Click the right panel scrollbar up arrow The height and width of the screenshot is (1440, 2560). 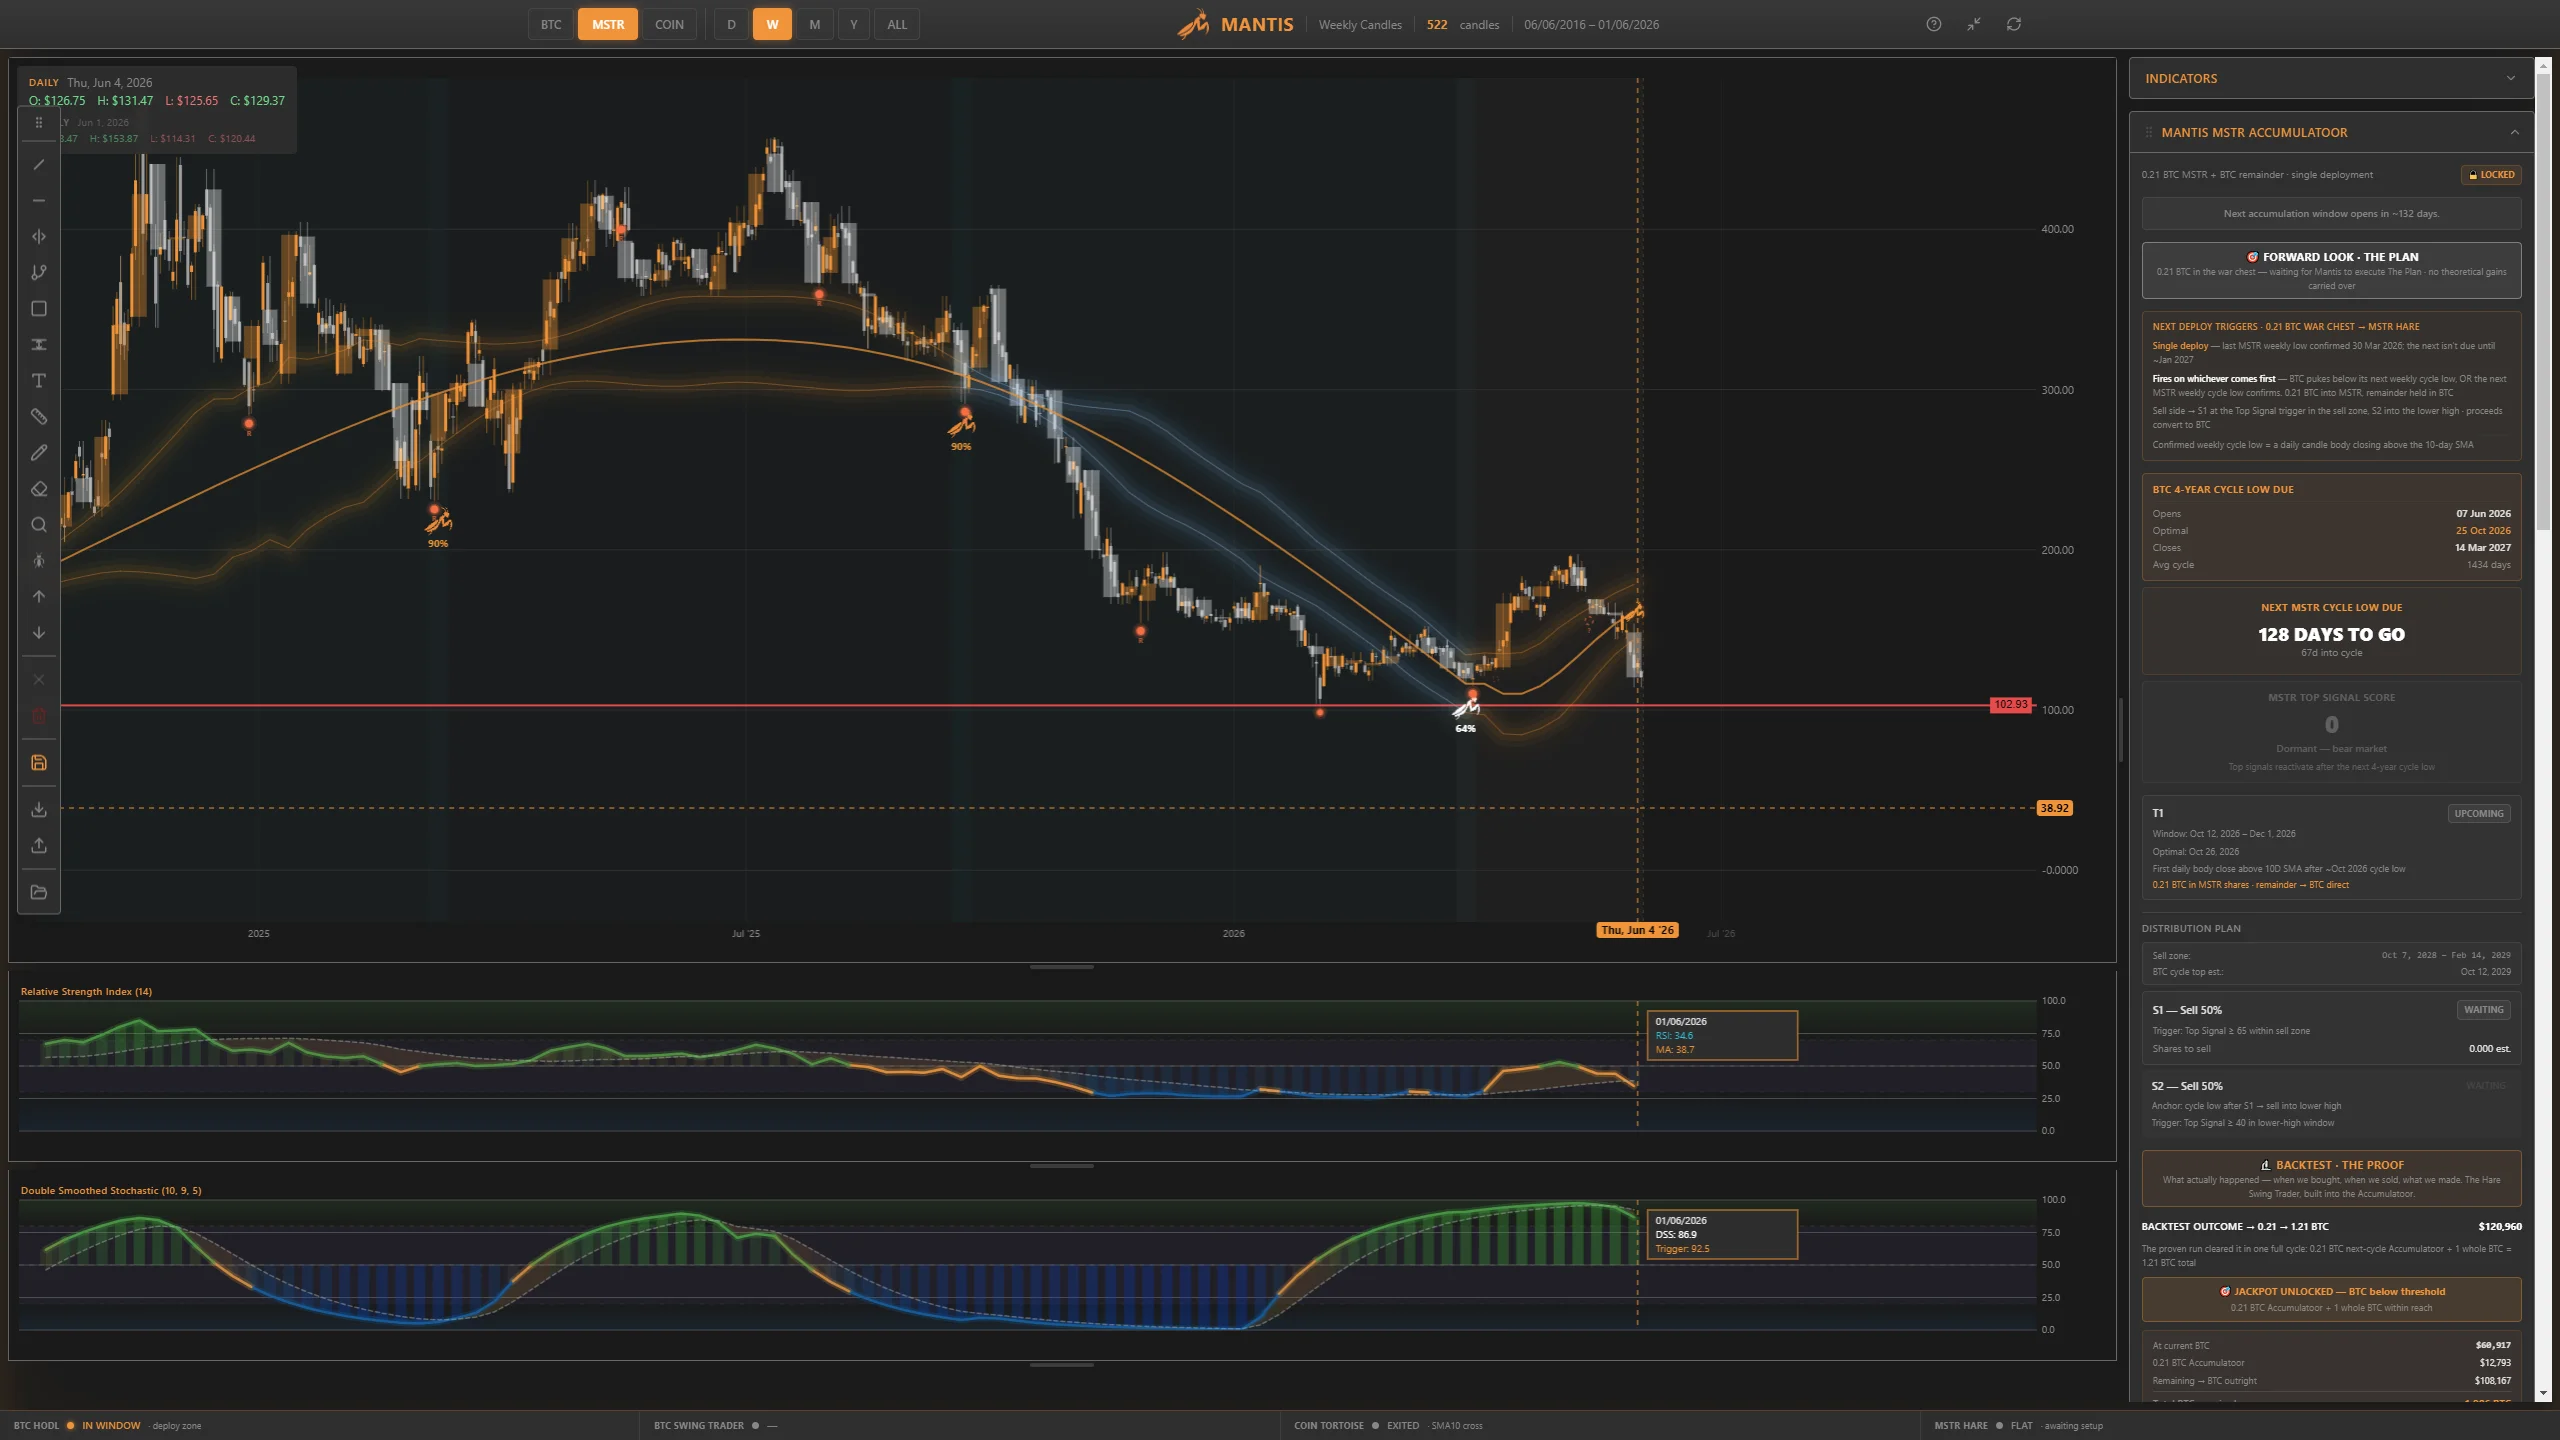(x=2544, y=64)
